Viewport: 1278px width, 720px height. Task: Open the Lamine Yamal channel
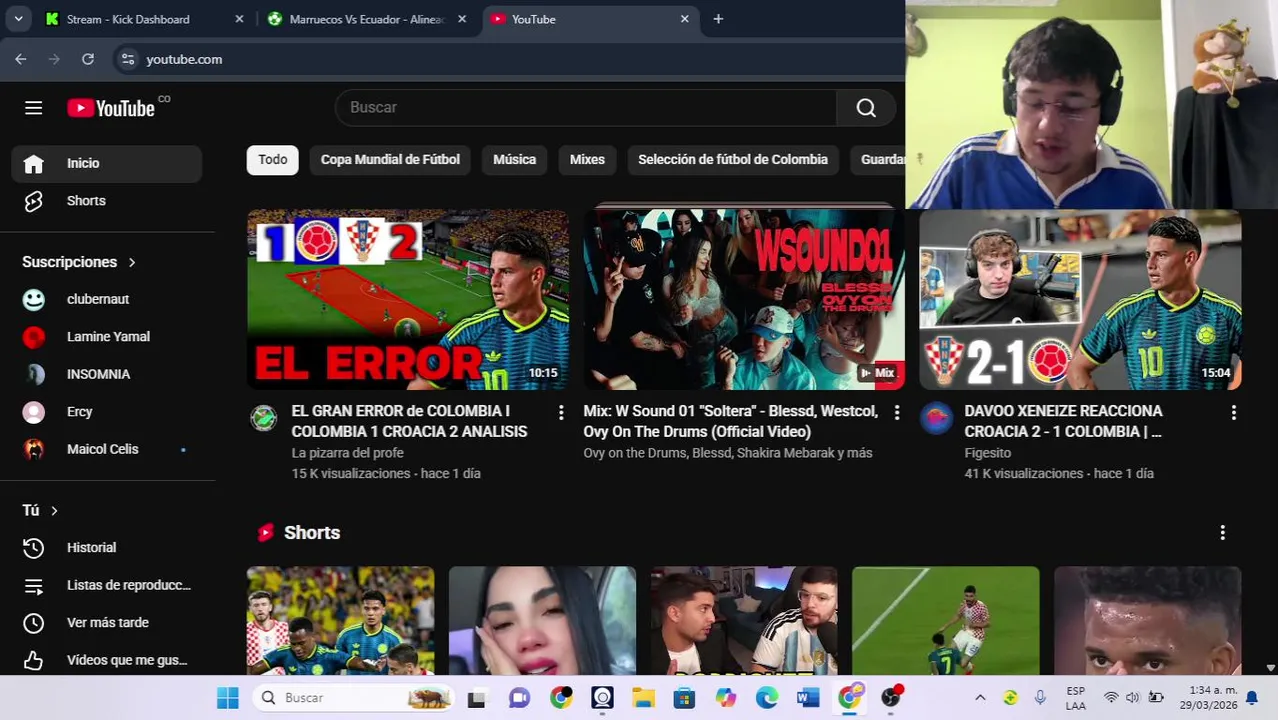click(107, 337)
